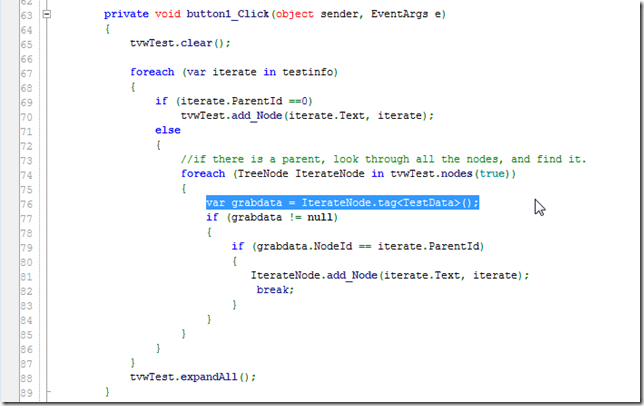Viewport: 644px width, 406px height.
Task: Click line number 89 in gutter
Action: point(26,393)
